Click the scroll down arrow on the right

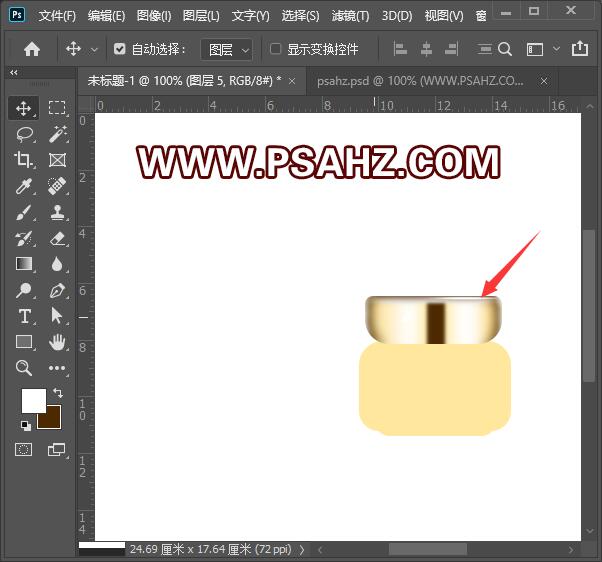pos(590,531)
